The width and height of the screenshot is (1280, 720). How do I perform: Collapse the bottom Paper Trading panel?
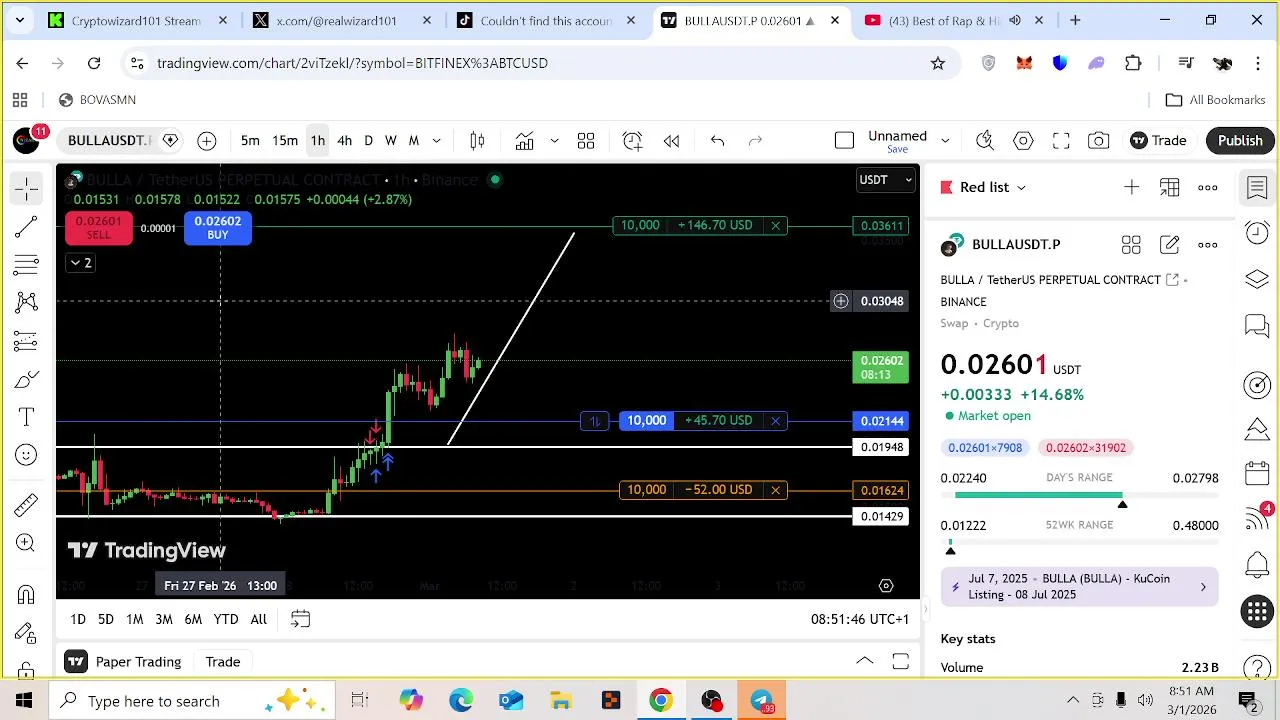865,662
